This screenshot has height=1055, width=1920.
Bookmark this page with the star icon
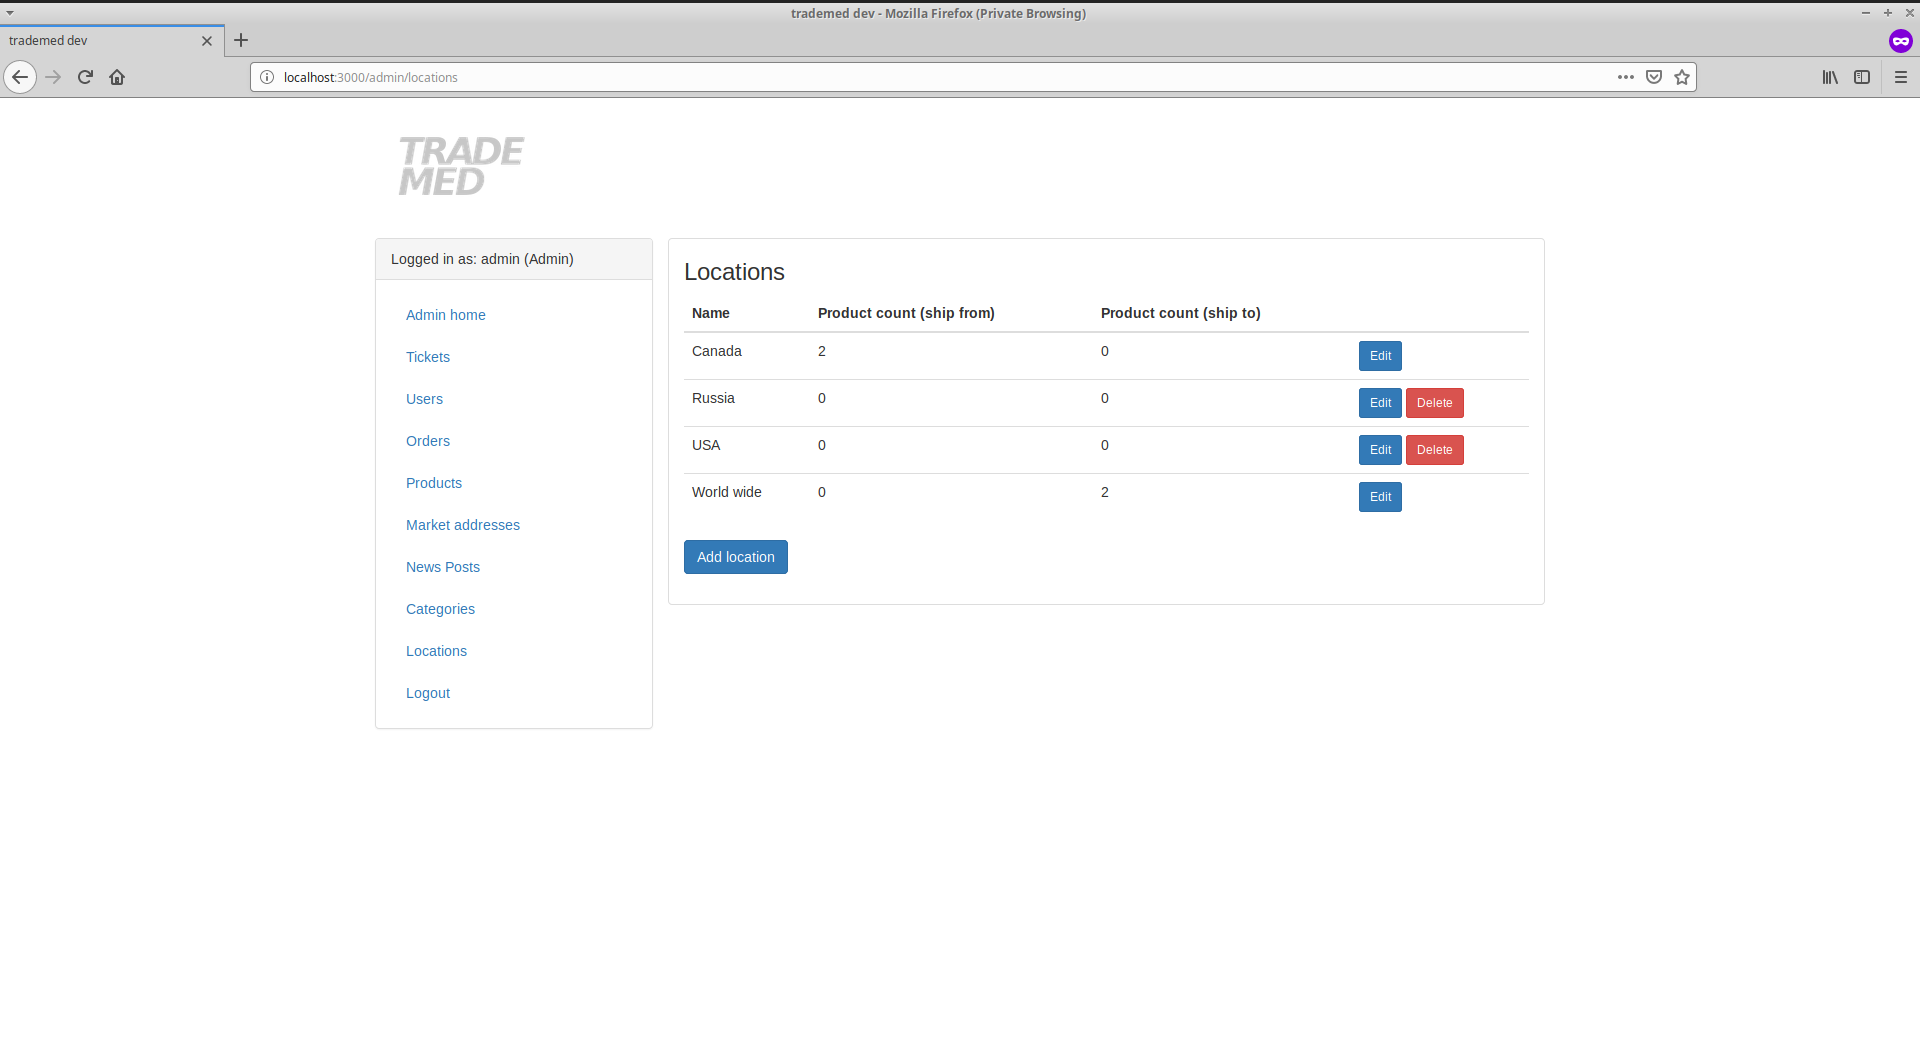click(x=1682, y=77)
